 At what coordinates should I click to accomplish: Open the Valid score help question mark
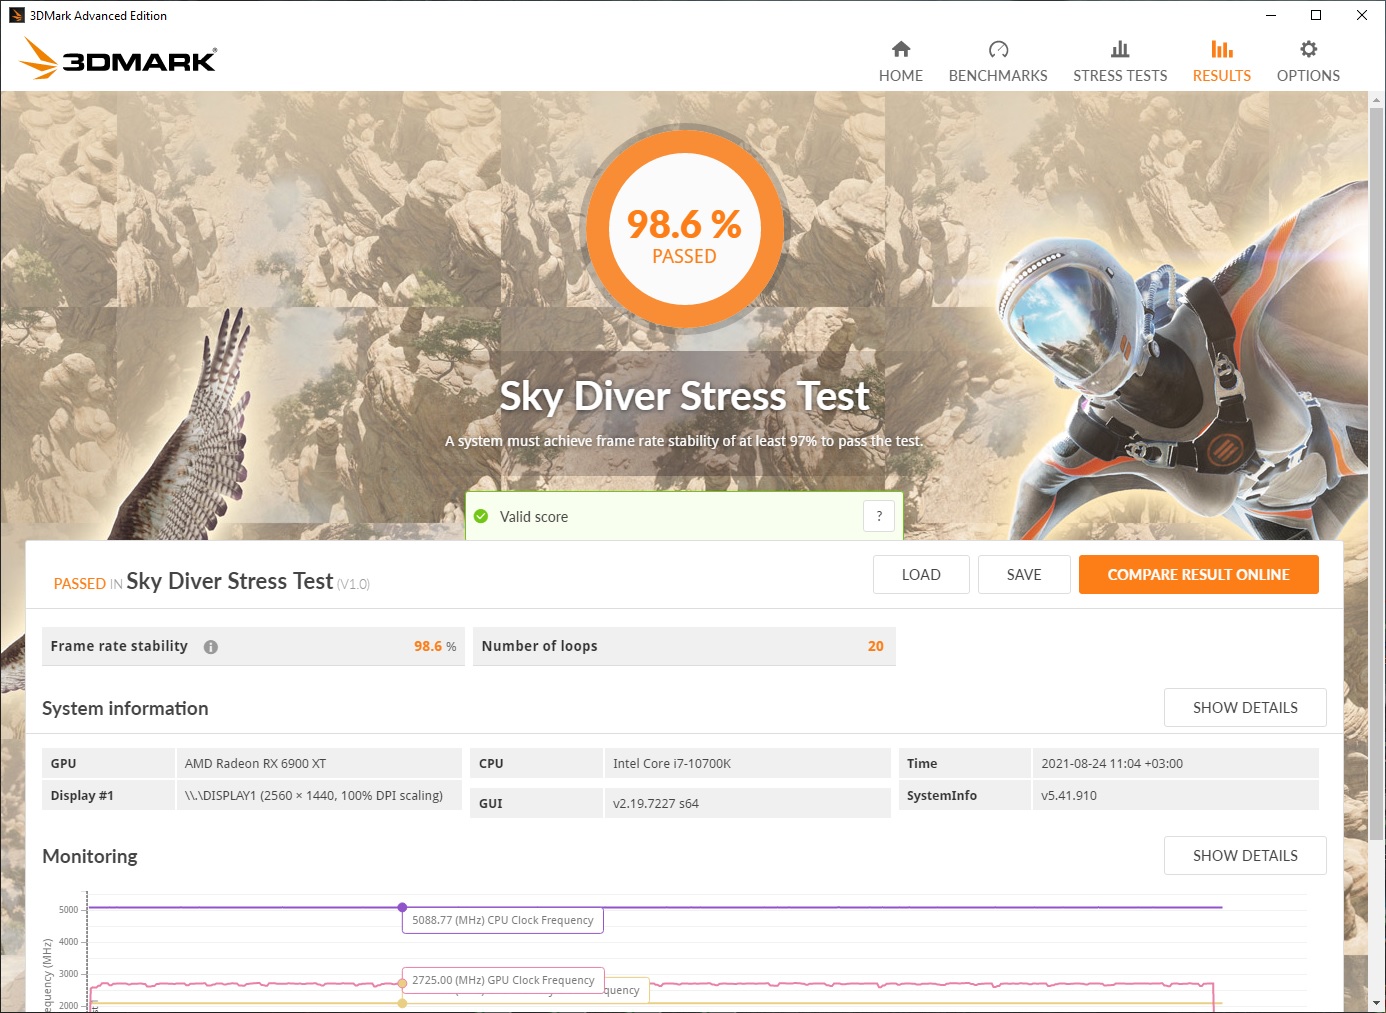coord(879,516)
